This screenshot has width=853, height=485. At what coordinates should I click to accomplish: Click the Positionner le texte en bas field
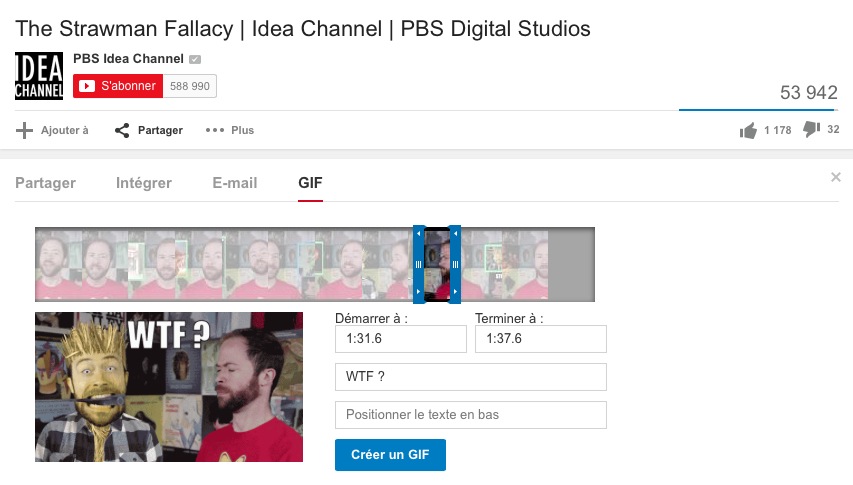pos(471,415)
